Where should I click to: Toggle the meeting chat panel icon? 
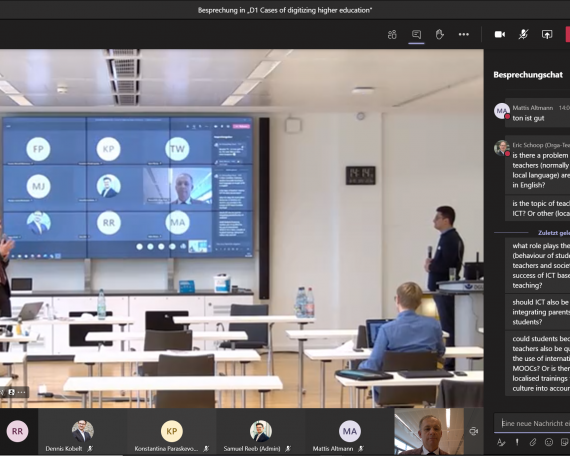(416, 35)
